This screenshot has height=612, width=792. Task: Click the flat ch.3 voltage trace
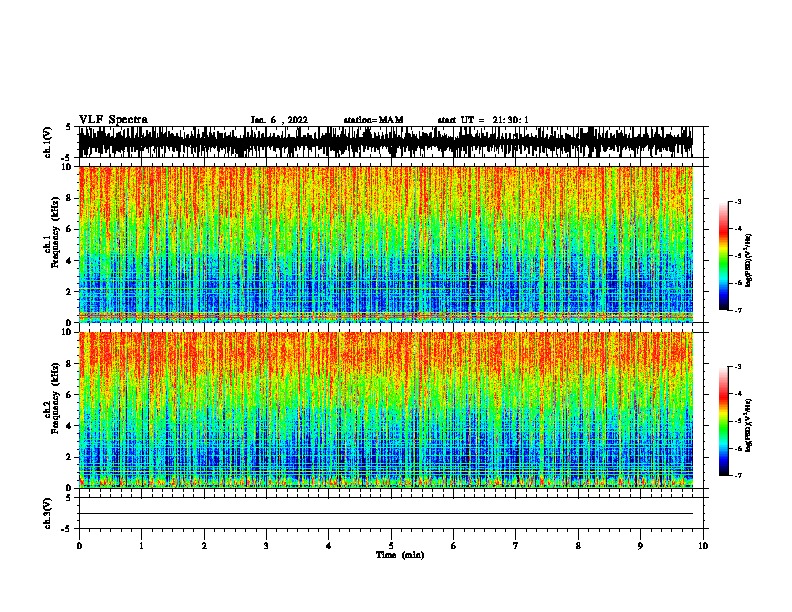pyautogui.click(x=386, y=514)
